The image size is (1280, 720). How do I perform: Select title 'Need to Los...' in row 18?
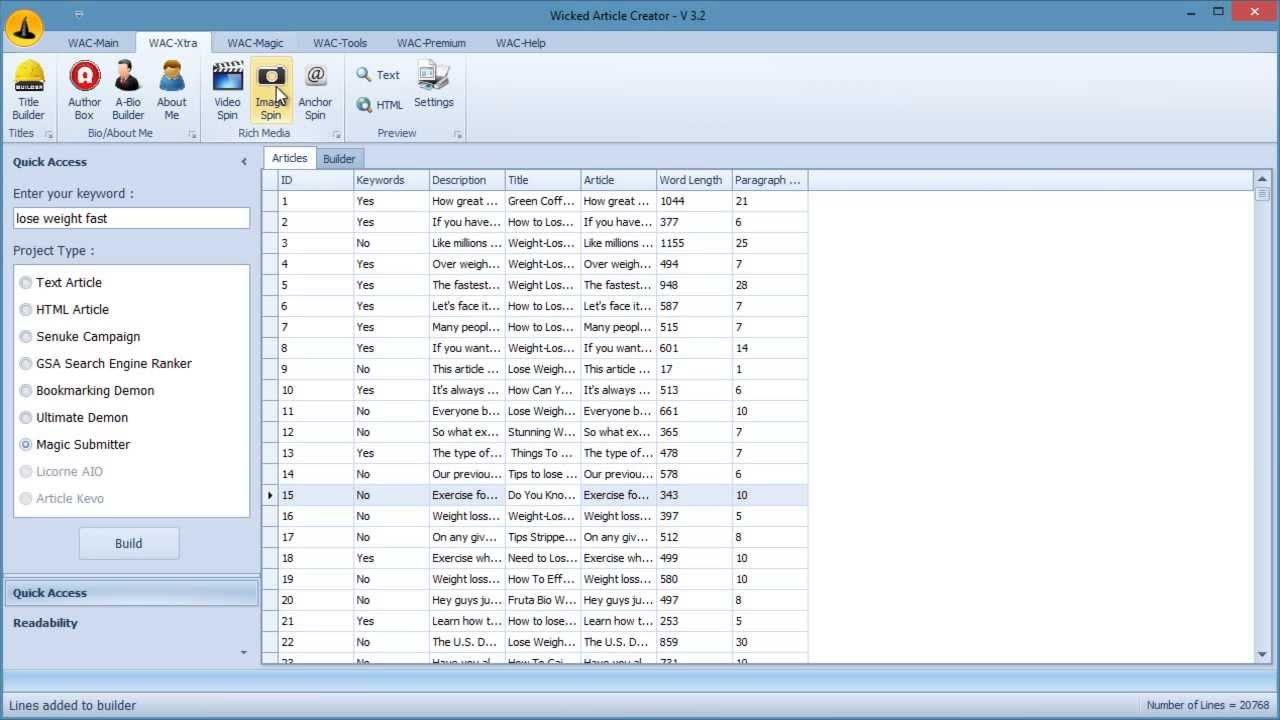542,558
